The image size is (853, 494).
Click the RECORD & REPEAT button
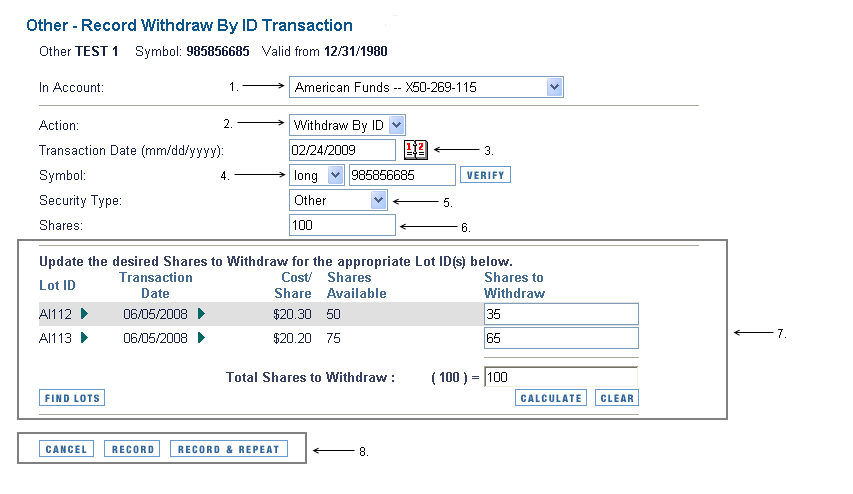coord(229,449)
